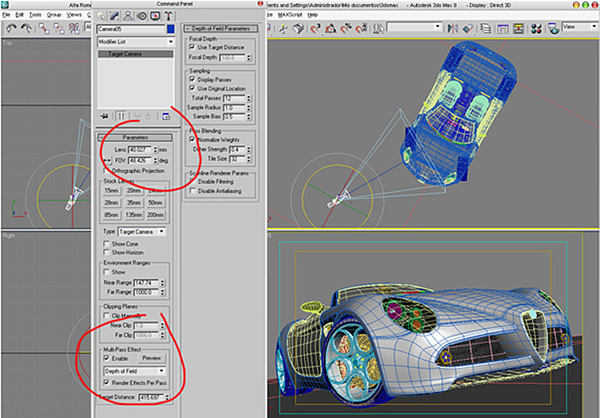Click the blue object color swatch
Image resolution: width=600 pixels, height=418 pixels.
(x=171, y=29)
